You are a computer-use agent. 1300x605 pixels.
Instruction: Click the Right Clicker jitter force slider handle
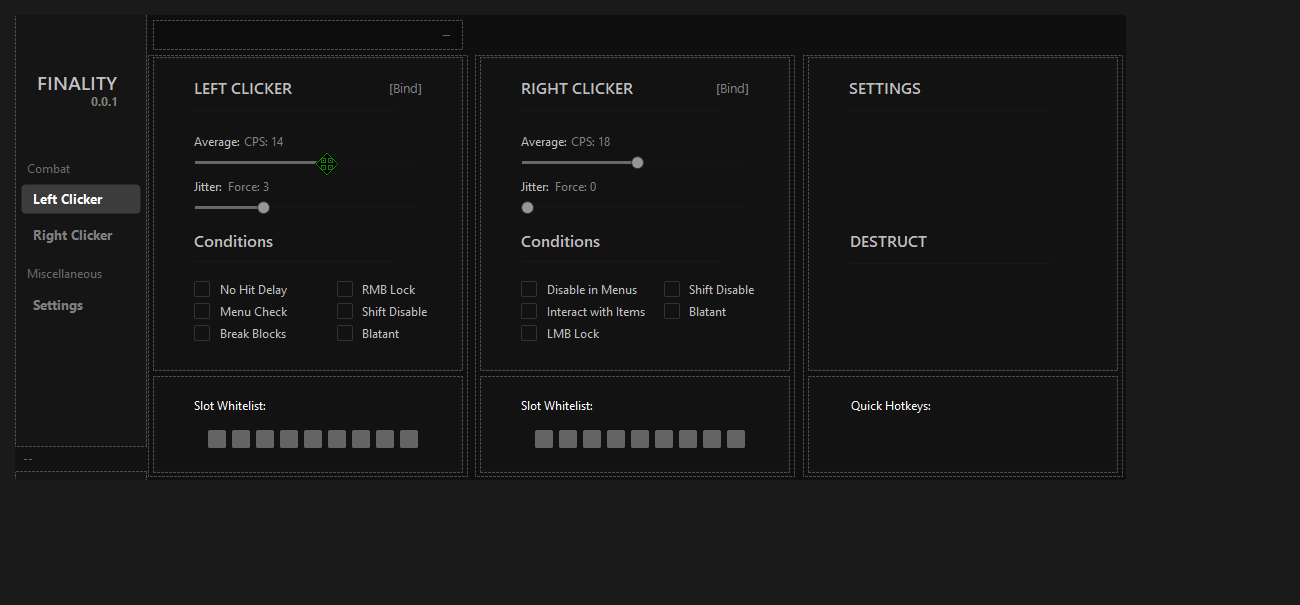tap(527, 208)
